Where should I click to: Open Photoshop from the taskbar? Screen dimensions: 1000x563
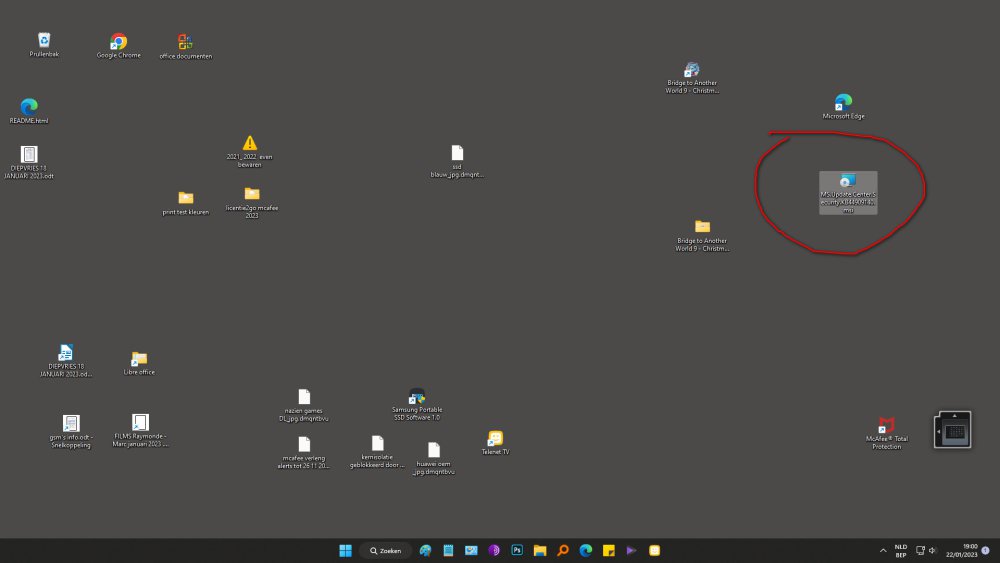pos(517,550)
